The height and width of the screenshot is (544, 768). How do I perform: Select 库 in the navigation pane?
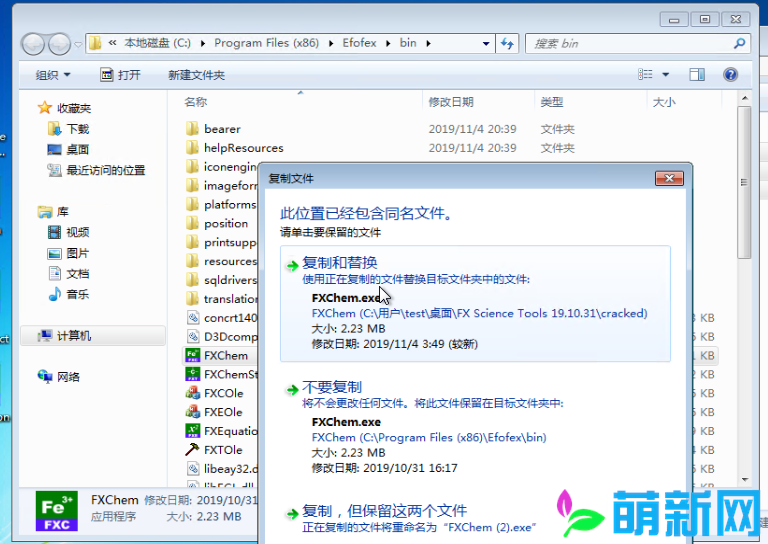pos(53,212)
